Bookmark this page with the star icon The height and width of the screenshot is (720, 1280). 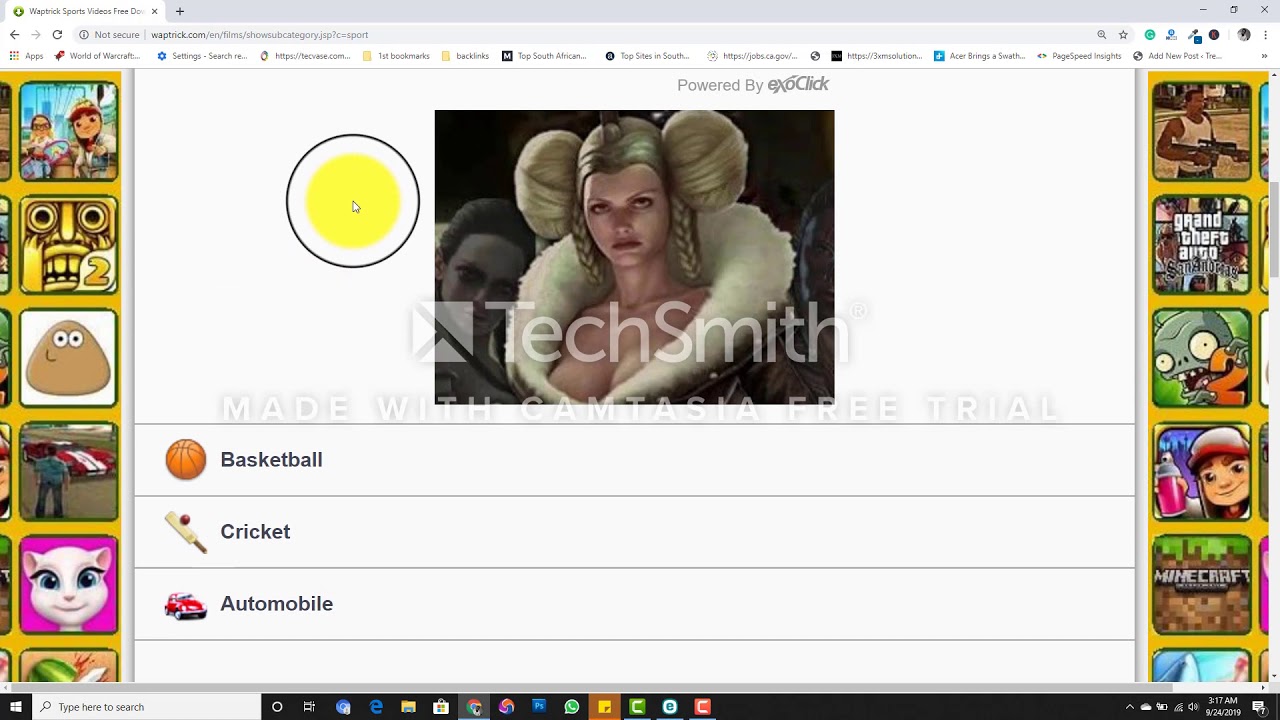(1124, 34)
